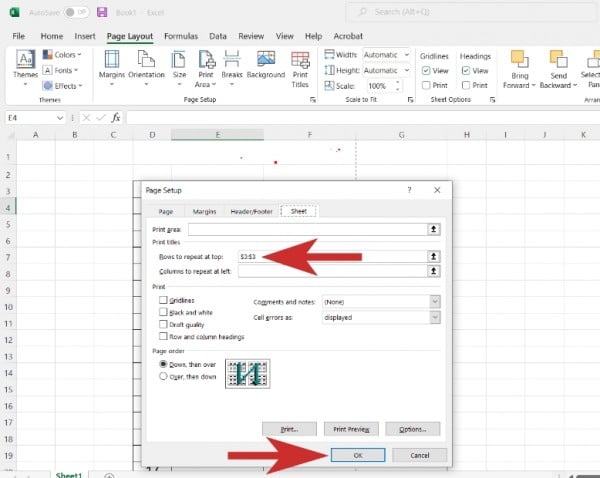Switch to the Insert ribbon tab
This screenshot has width=600, height=478.
85,36
